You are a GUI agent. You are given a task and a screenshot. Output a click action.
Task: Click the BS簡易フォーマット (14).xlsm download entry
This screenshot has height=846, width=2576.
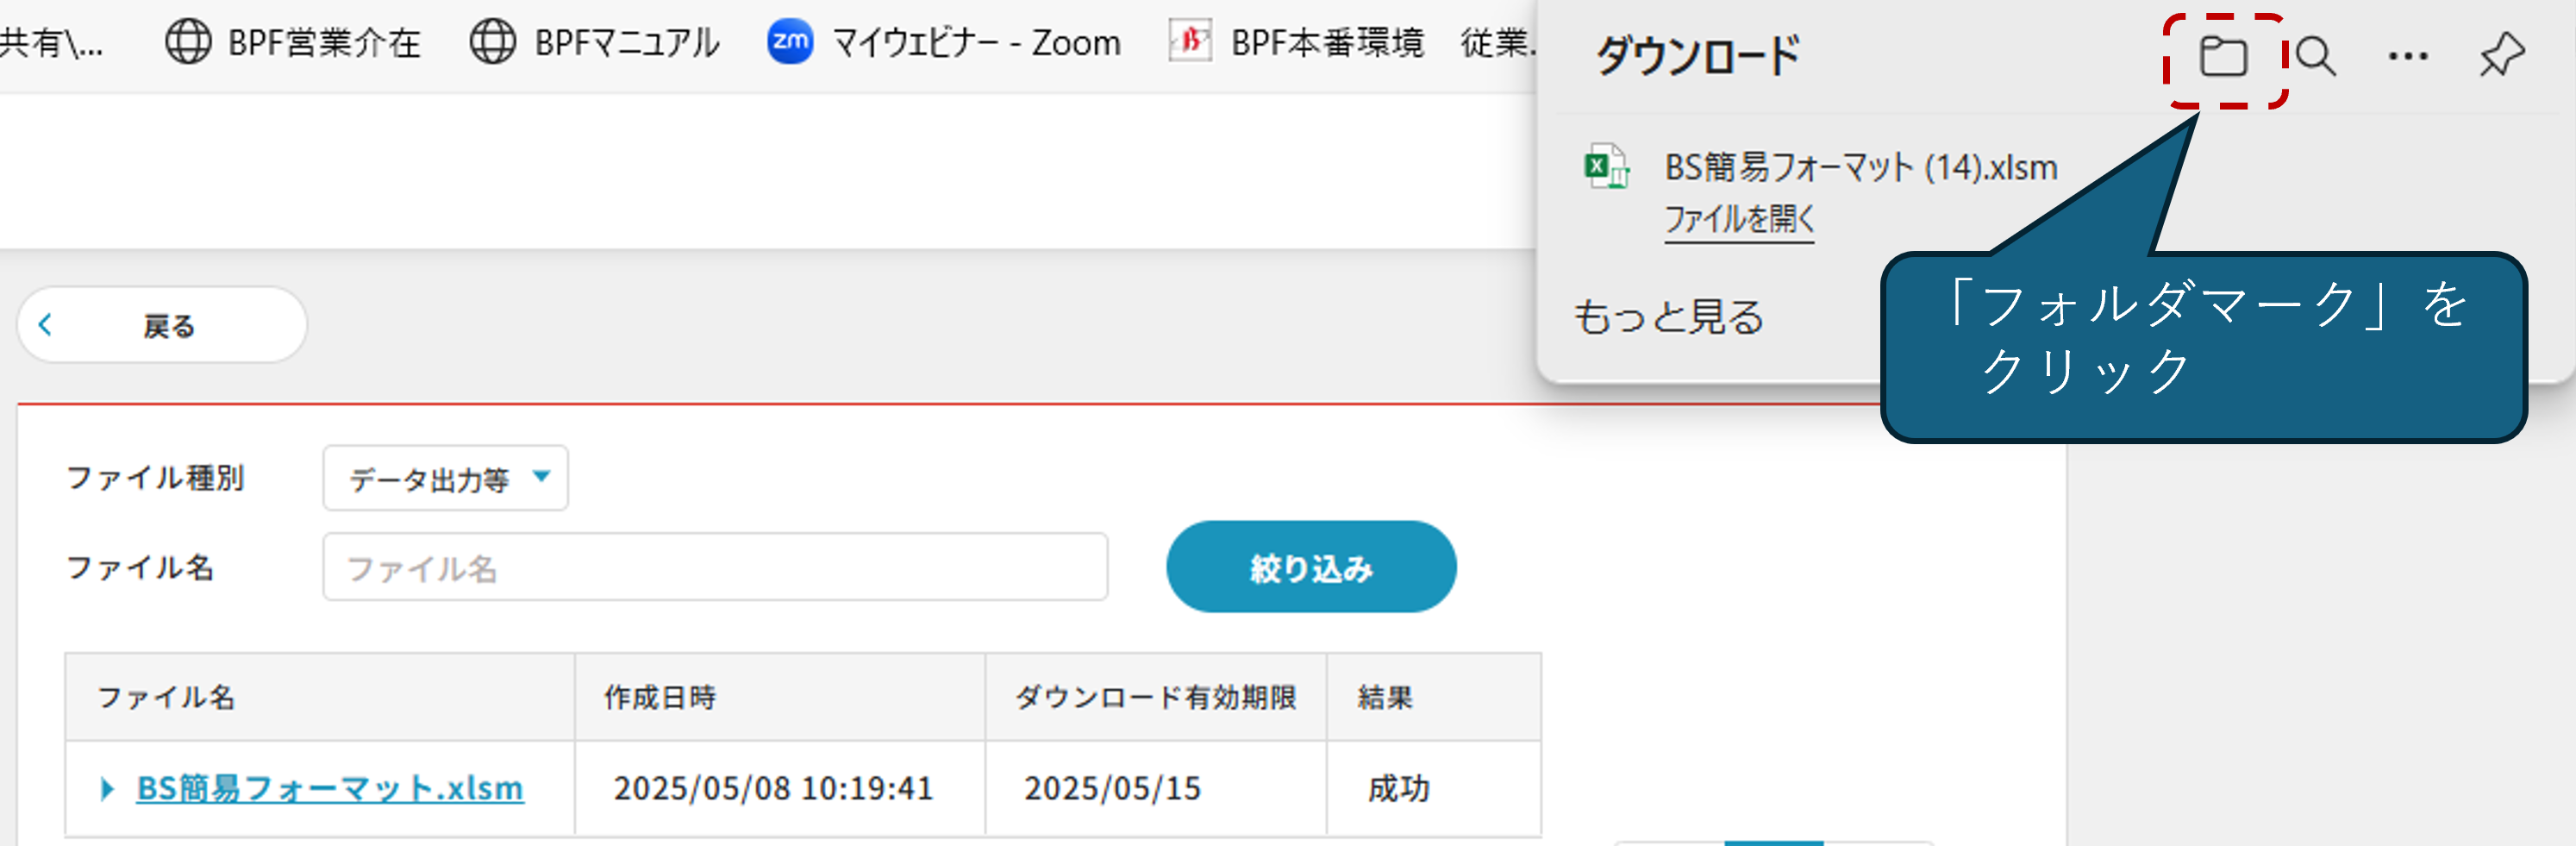[x=1860, y=167]
